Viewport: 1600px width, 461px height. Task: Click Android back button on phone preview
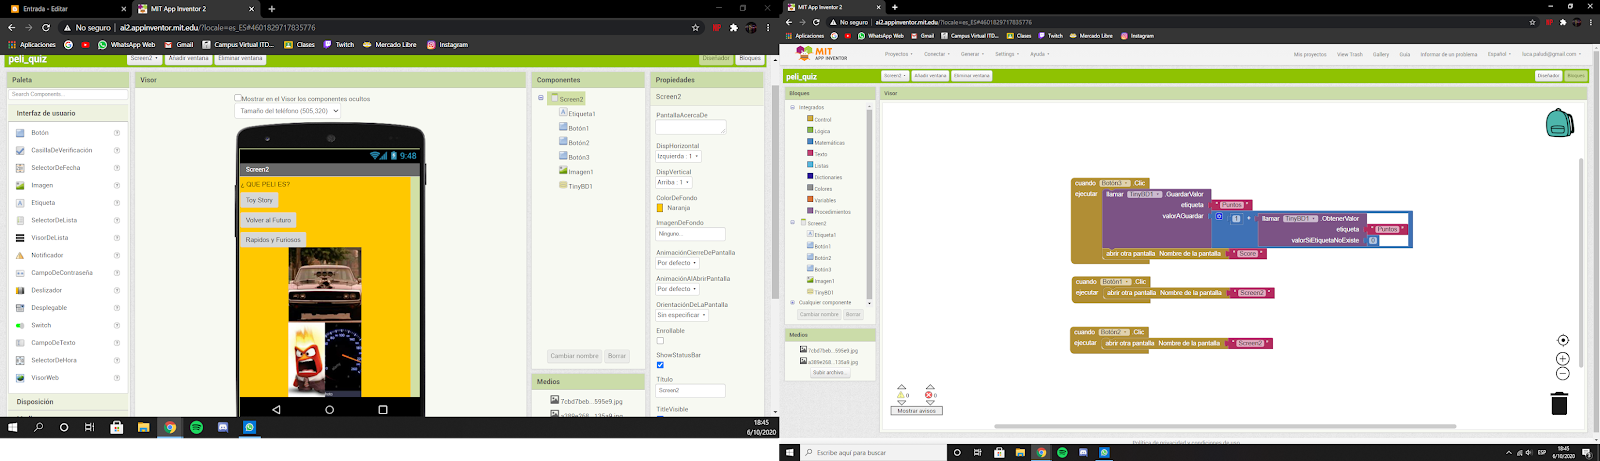coord(276,409)
